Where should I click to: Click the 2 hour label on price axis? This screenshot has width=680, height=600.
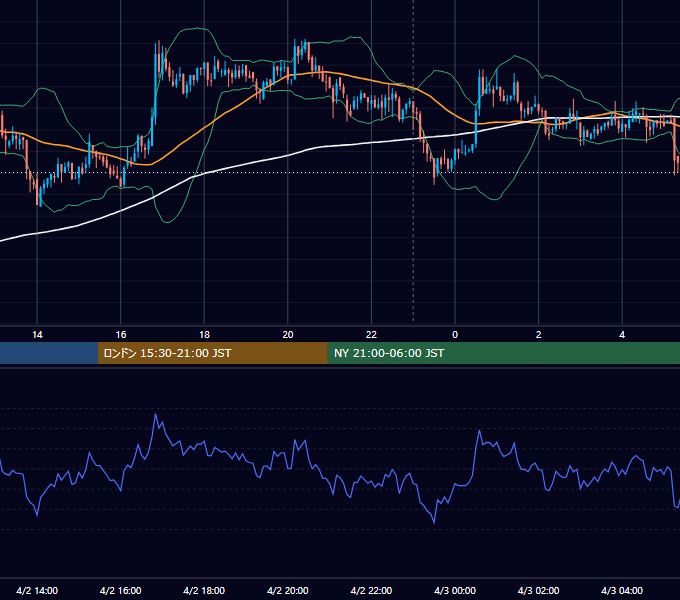(538, 335)
